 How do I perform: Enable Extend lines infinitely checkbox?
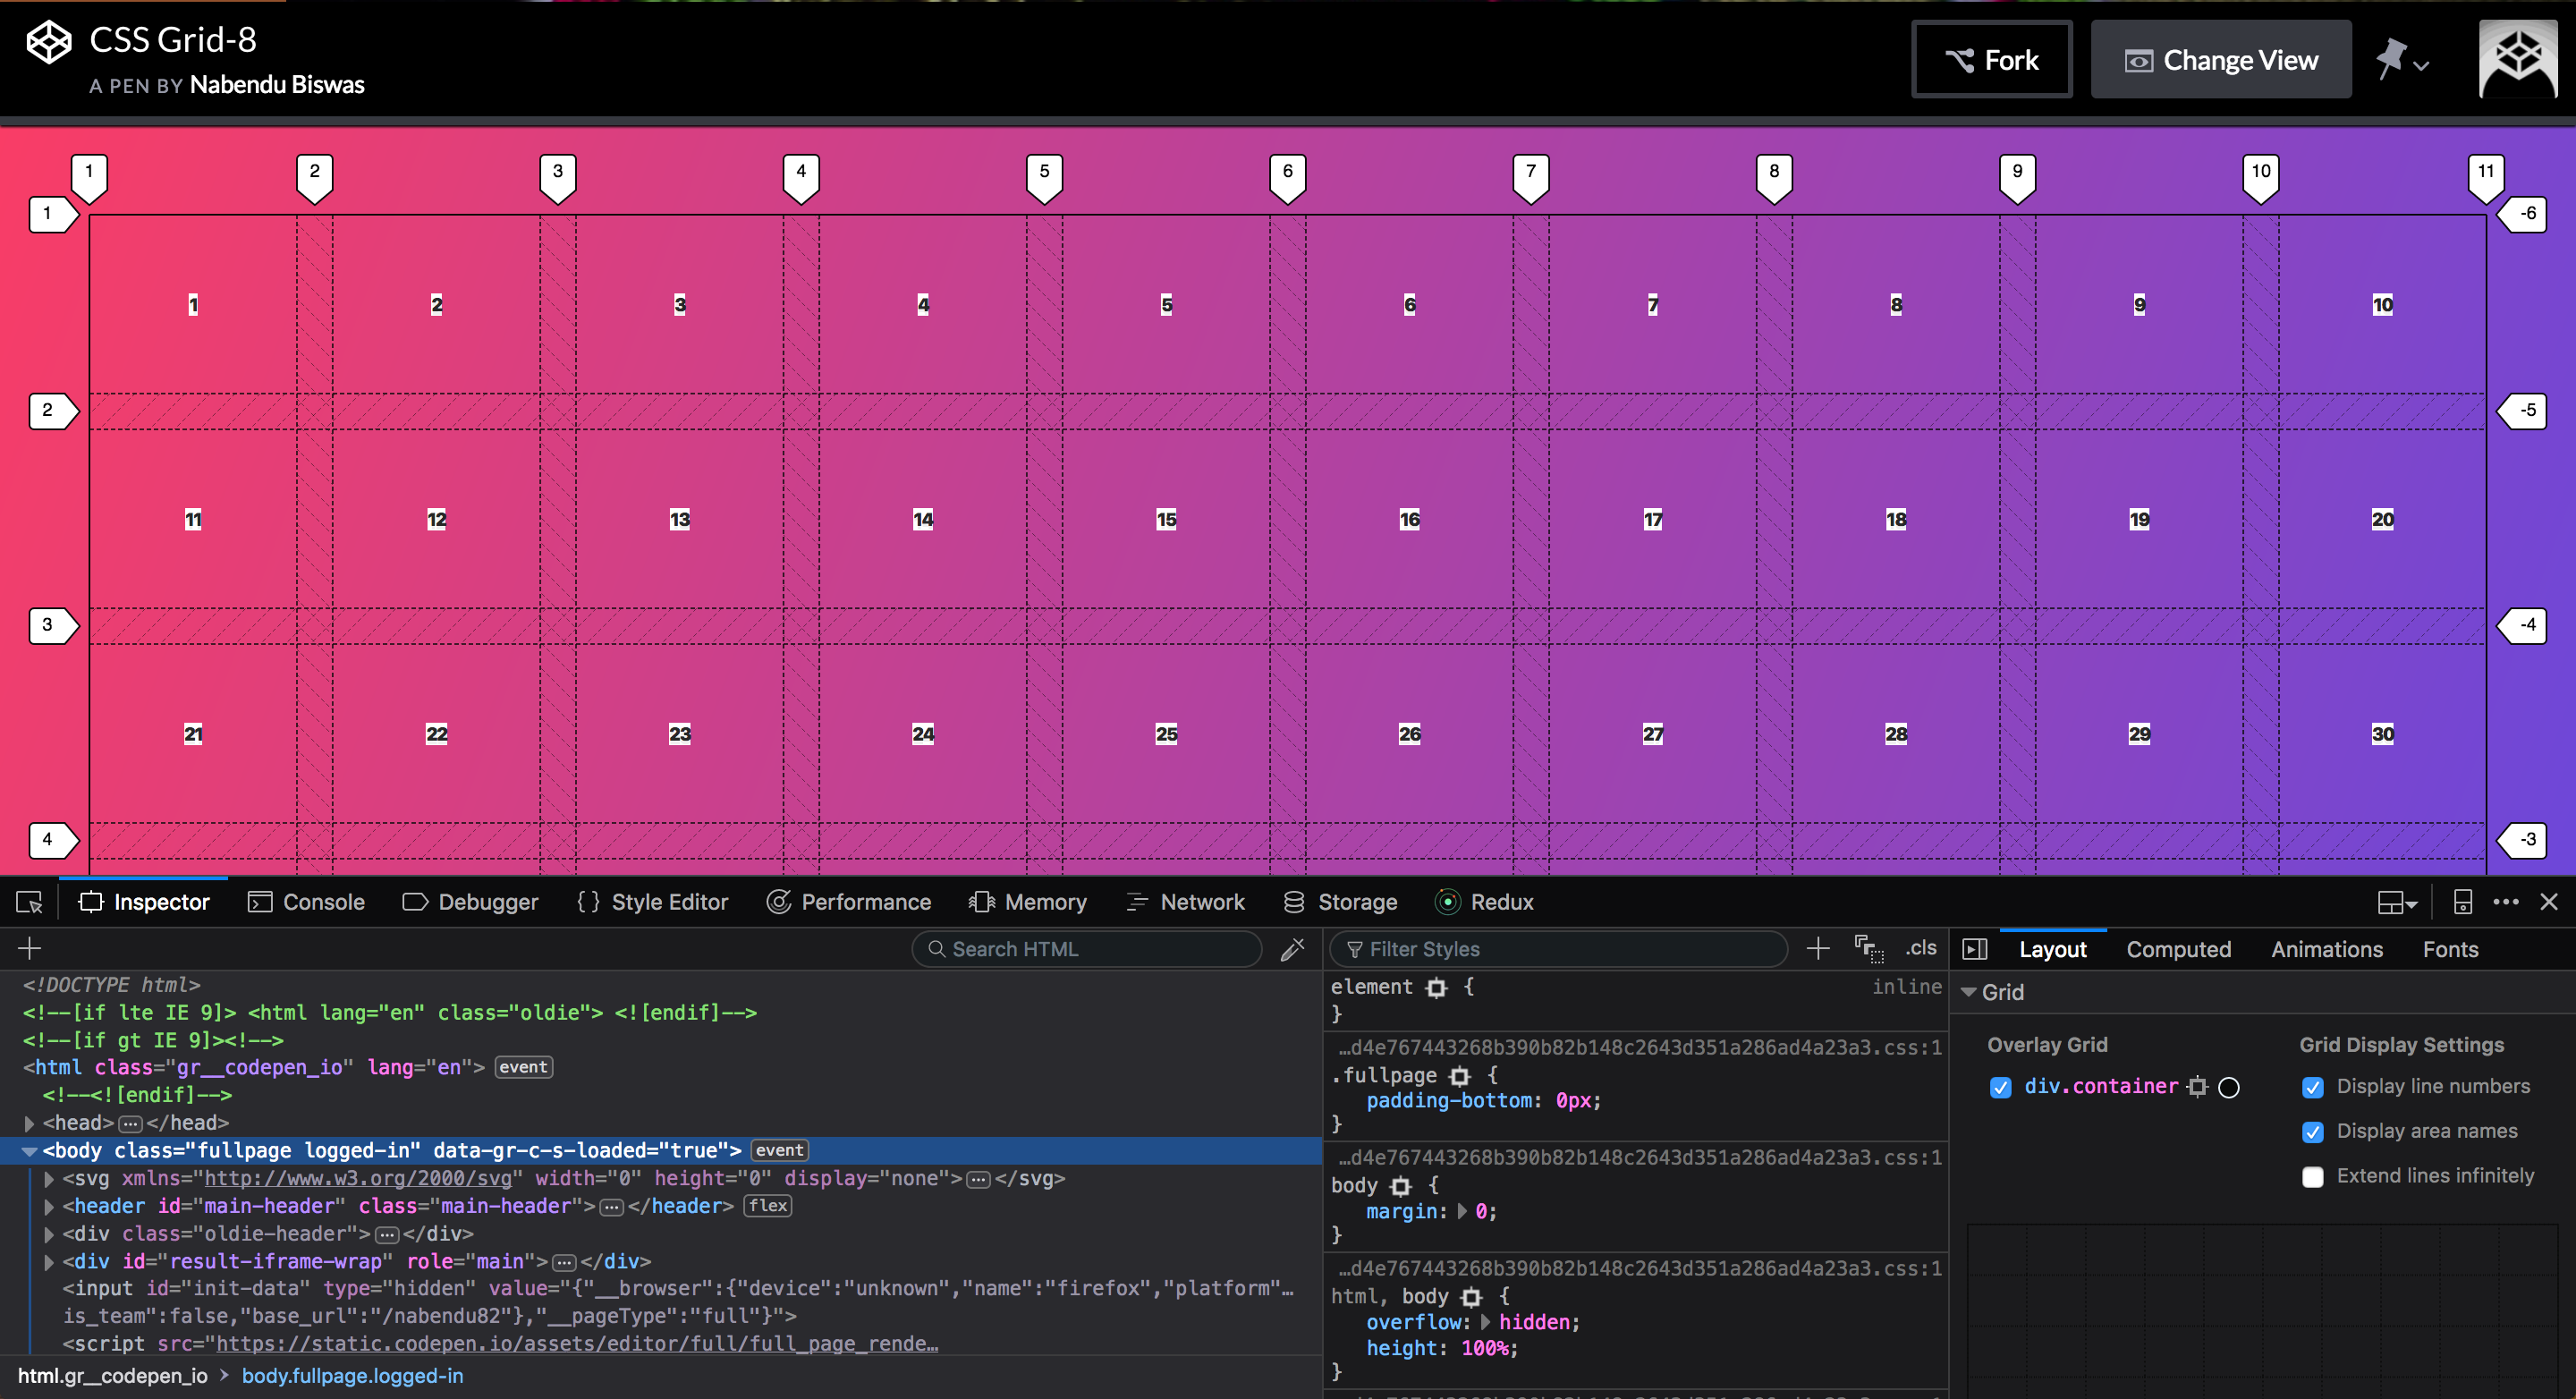pos(2313,1177)
